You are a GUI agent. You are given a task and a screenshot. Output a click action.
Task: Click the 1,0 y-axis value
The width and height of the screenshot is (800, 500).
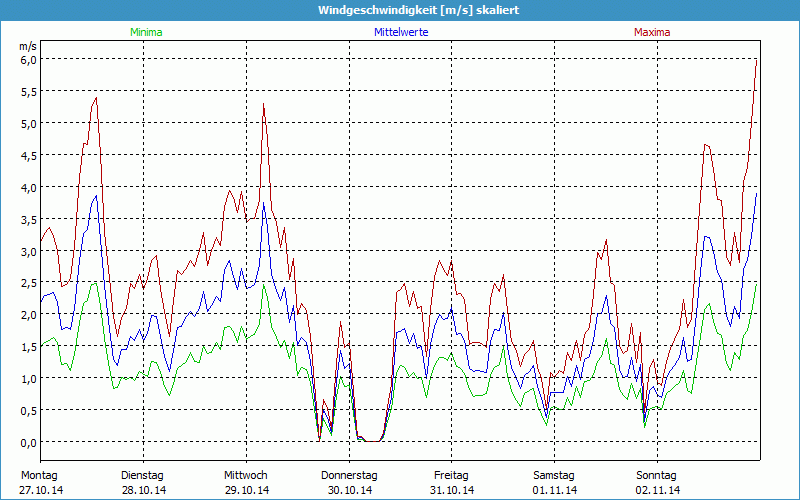point(29,379)
